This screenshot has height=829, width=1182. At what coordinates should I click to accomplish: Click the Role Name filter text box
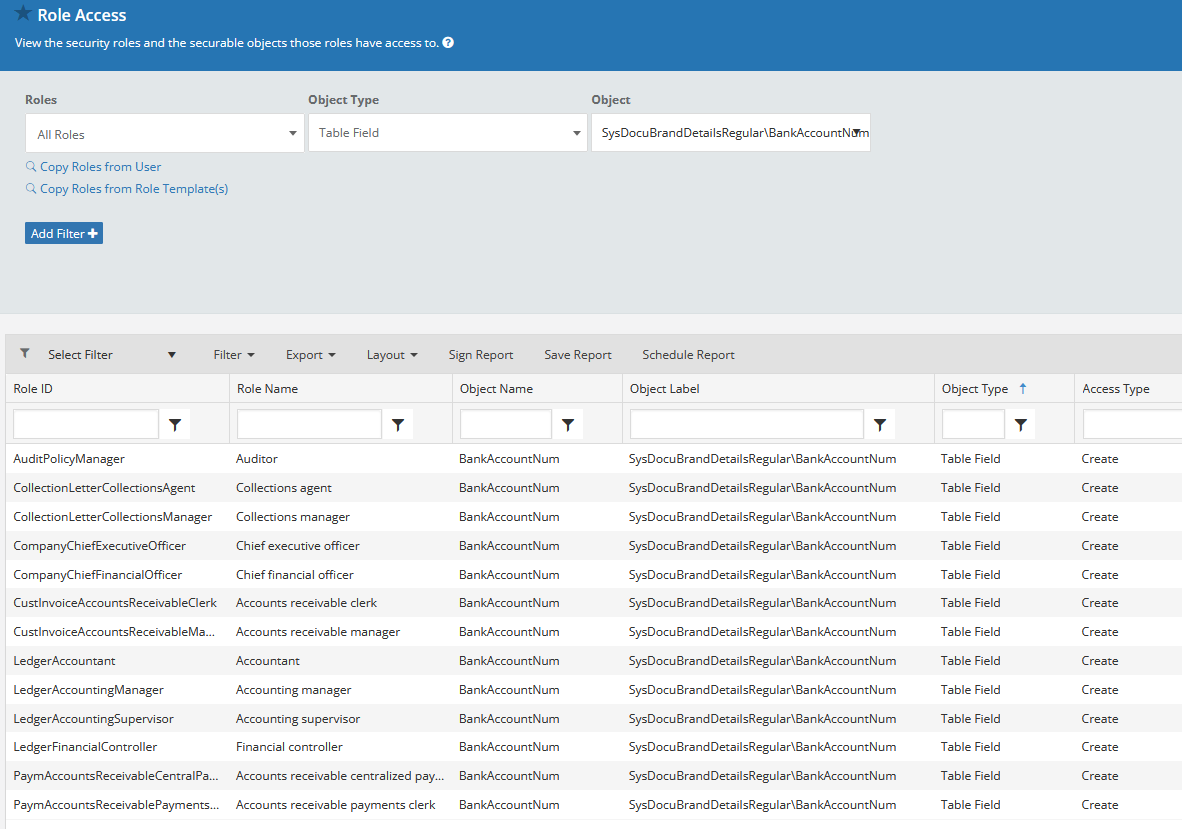(309, 425)
